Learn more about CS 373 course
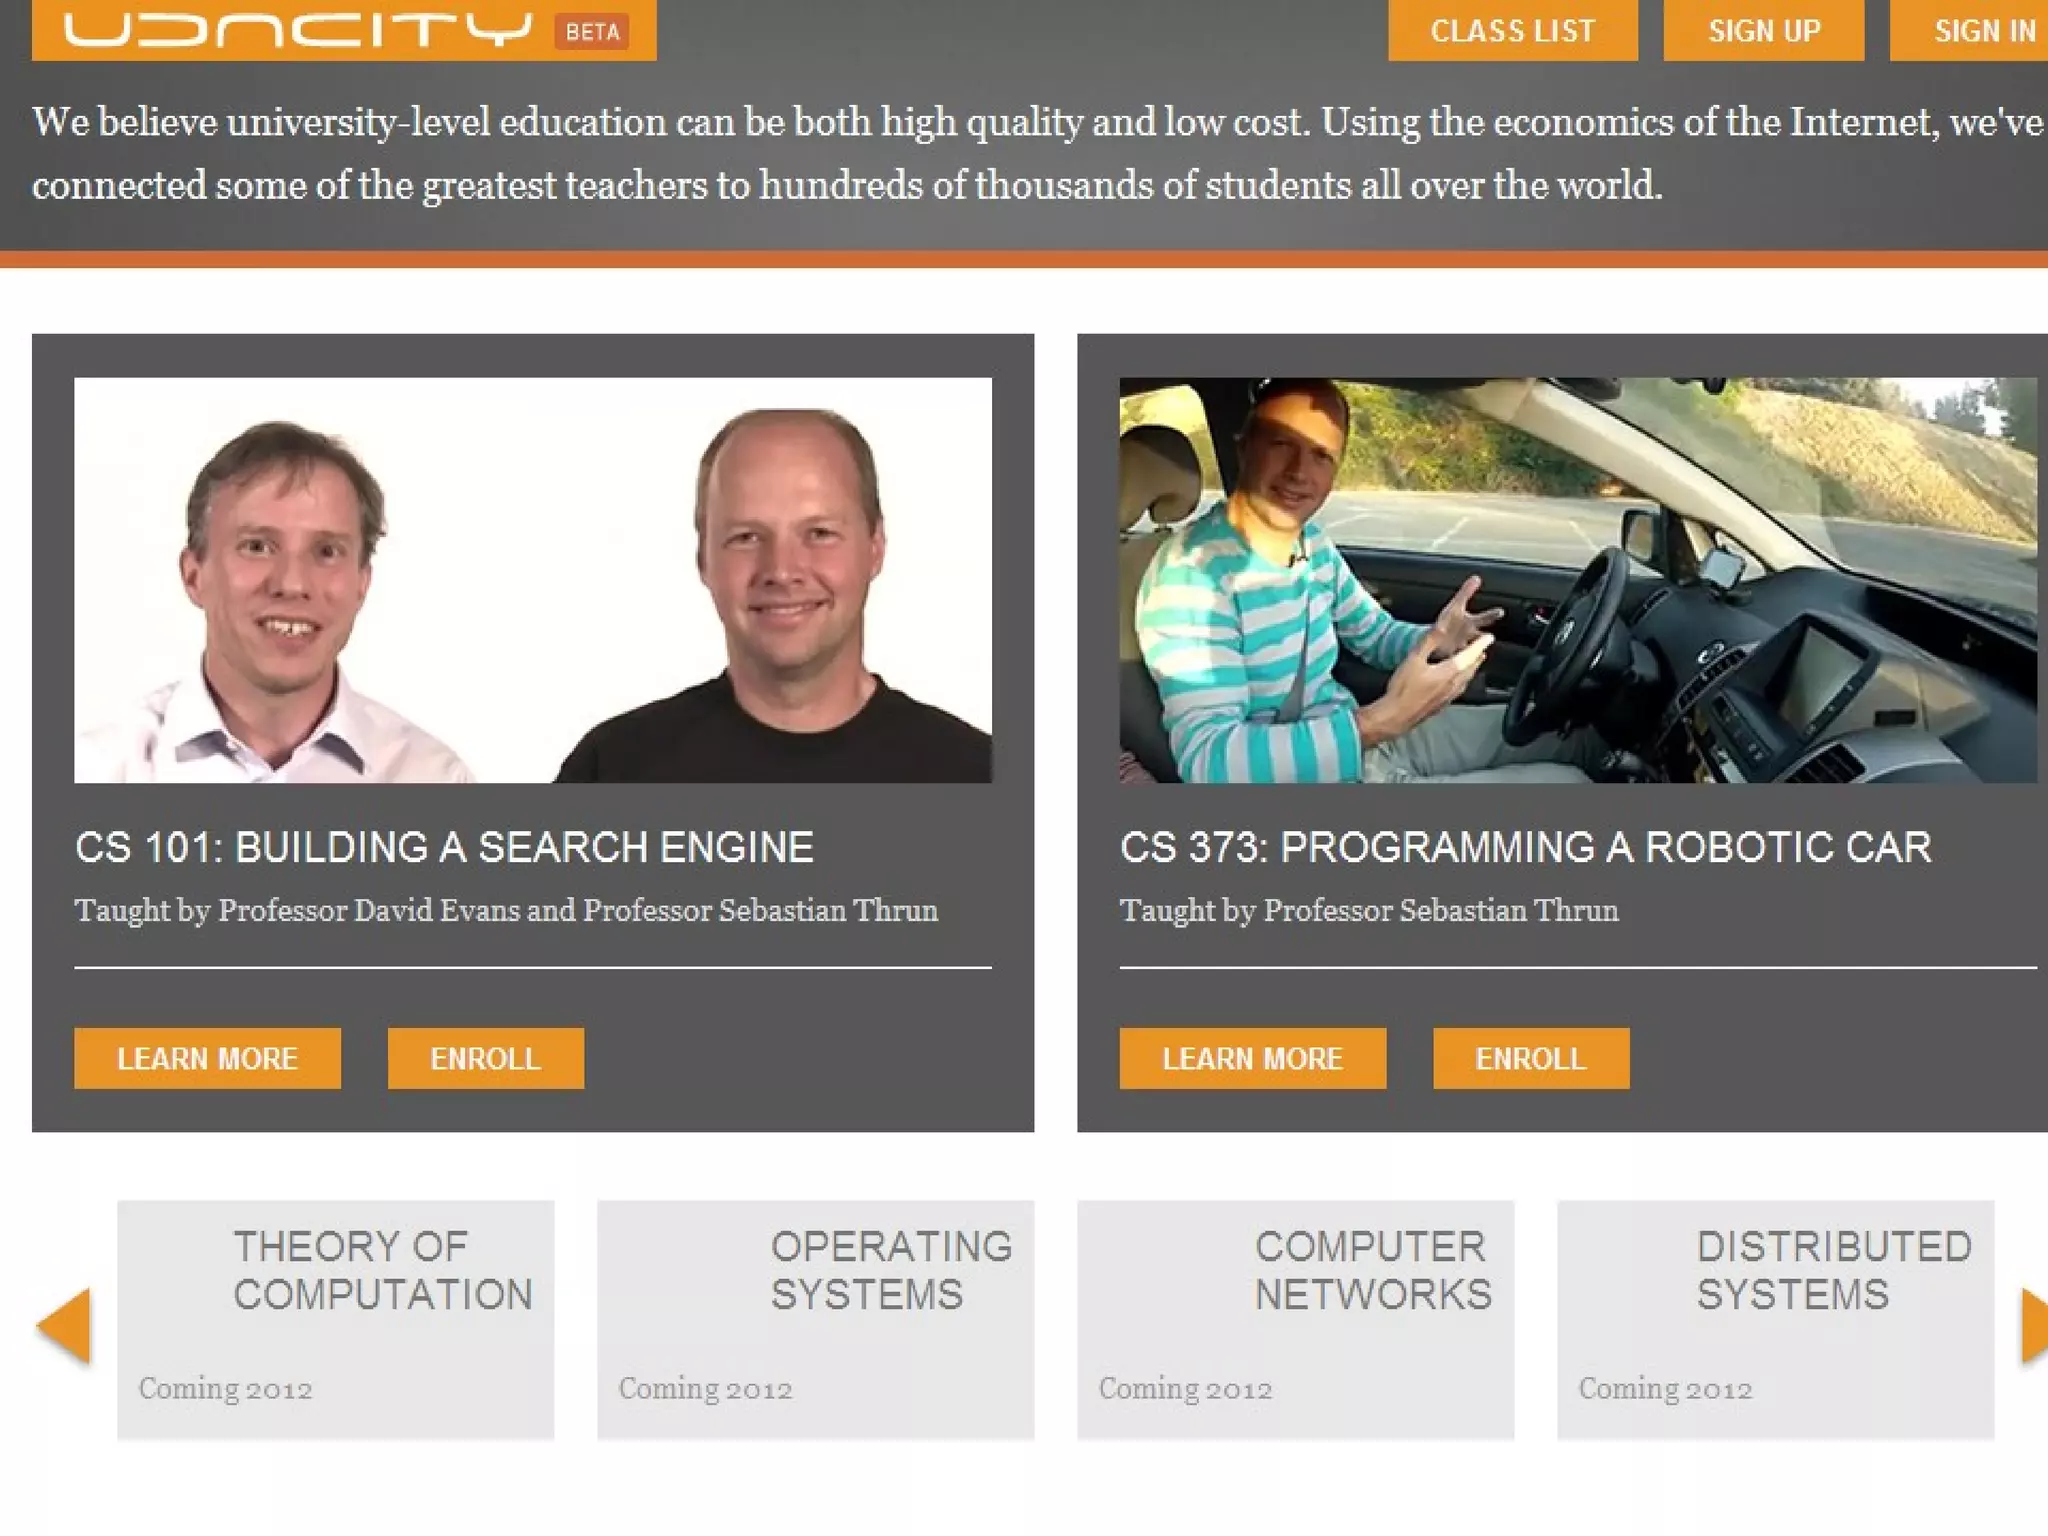2048x1536 pixels. 1253,1058
